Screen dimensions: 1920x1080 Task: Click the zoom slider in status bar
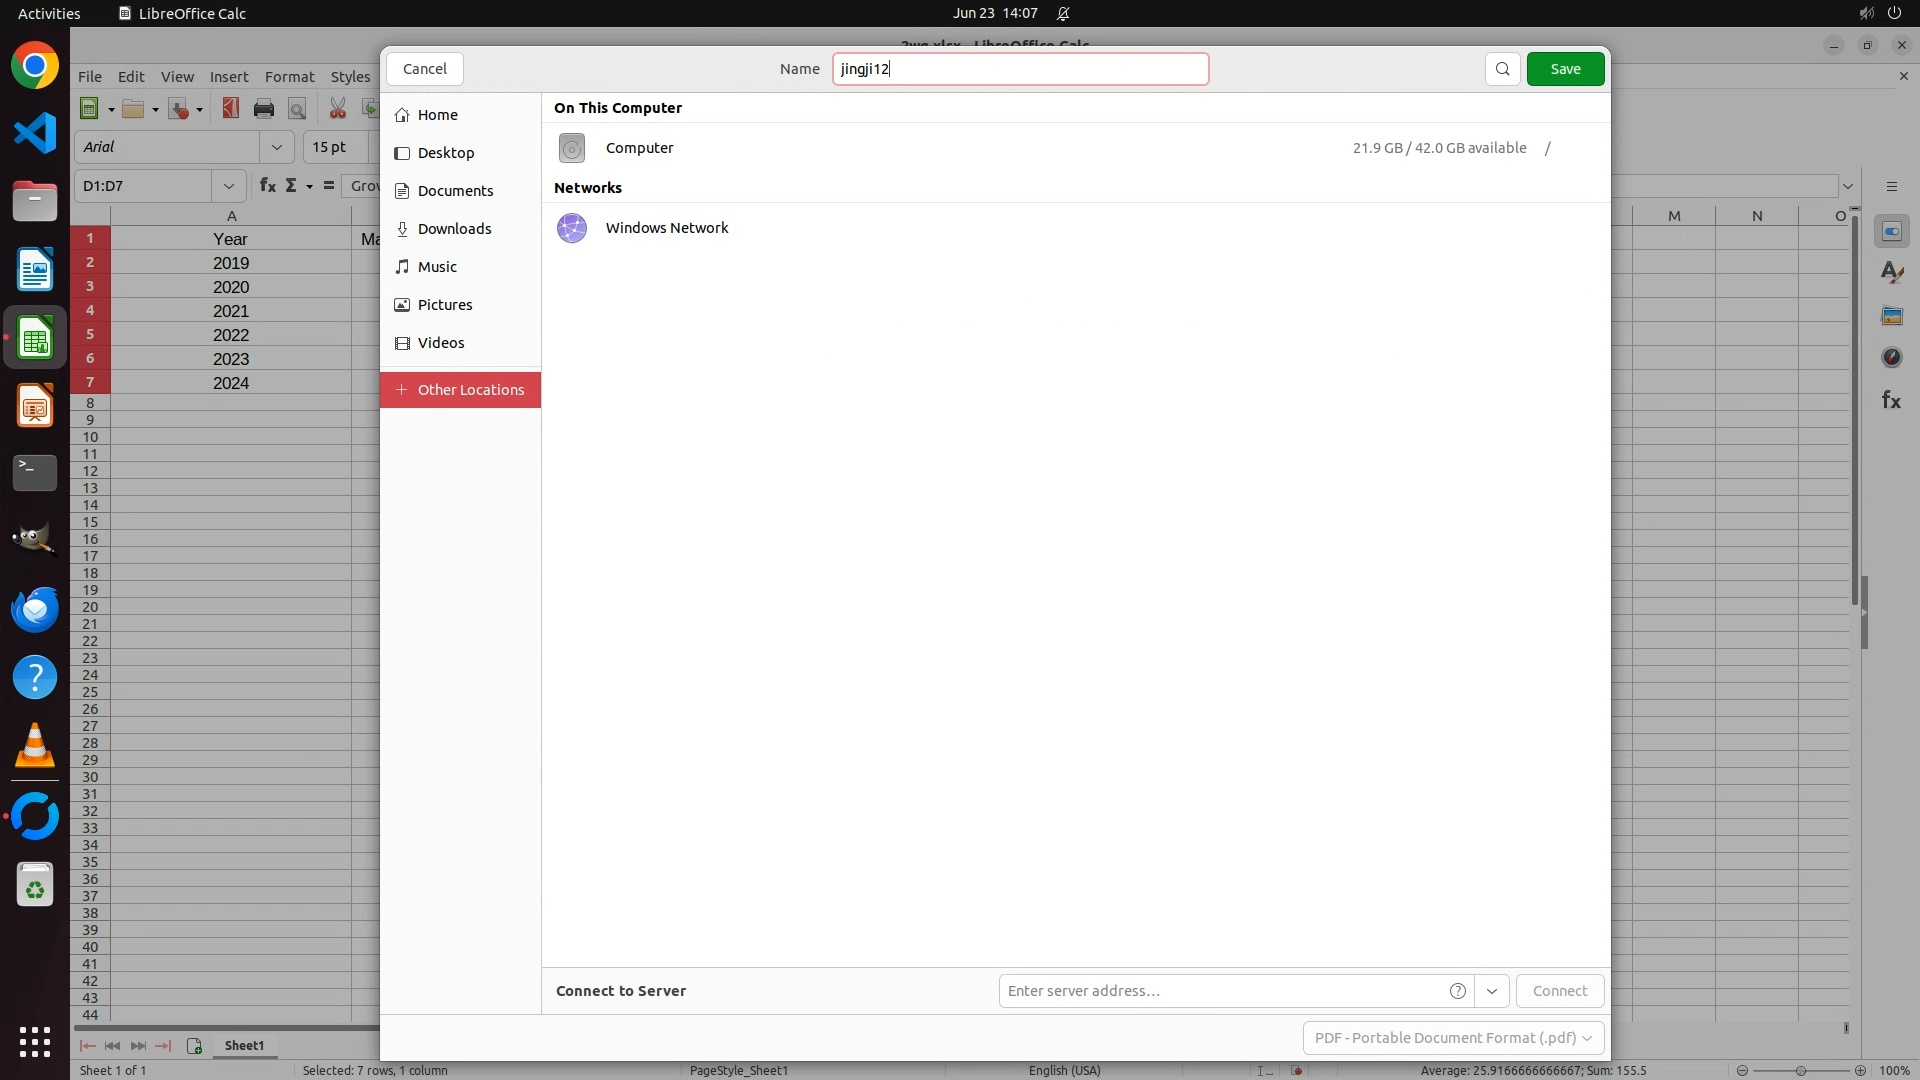(x=1800, y=1070)
